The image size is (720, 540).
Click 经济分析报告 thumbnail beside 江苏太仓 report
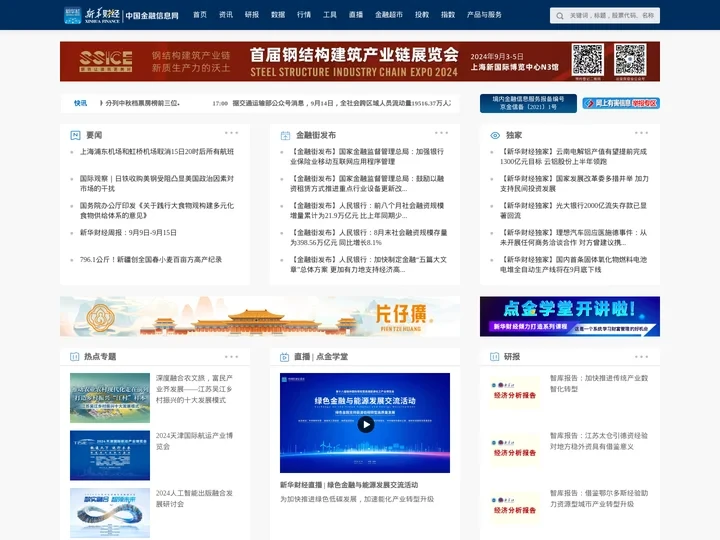coord(515,450)
